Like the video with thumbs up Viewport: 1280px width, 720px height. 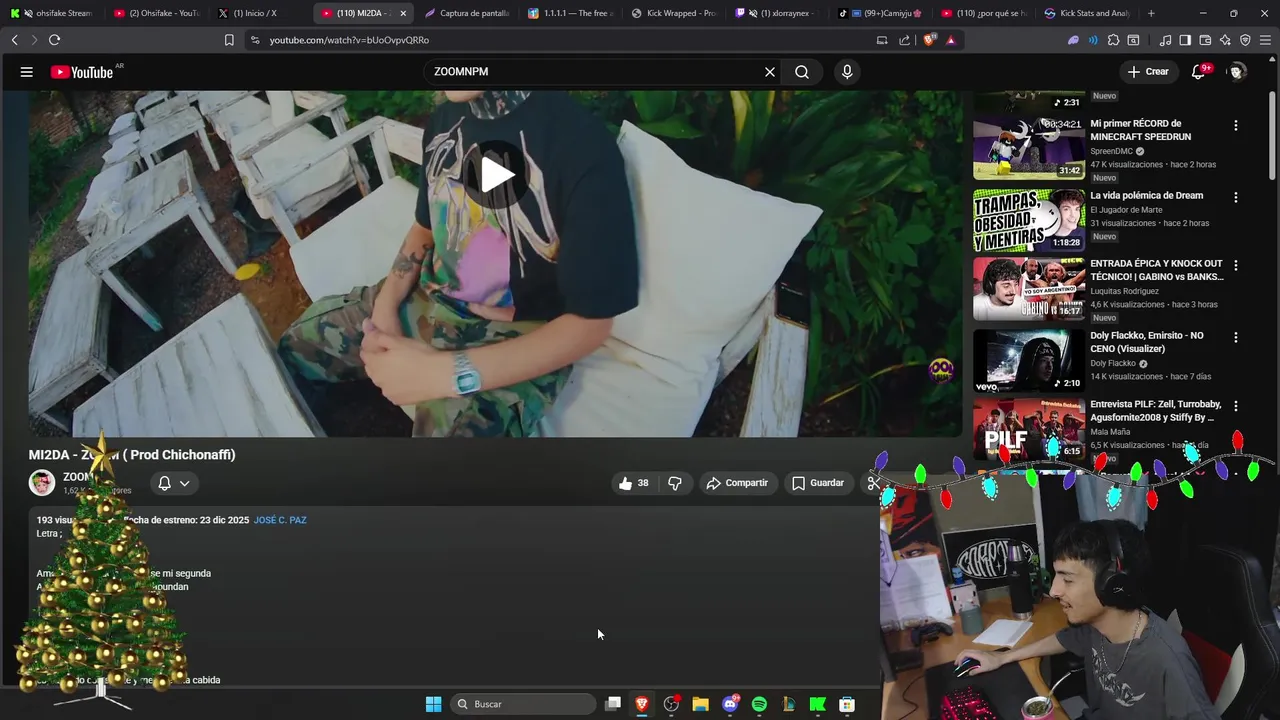(x=634, y=483)
